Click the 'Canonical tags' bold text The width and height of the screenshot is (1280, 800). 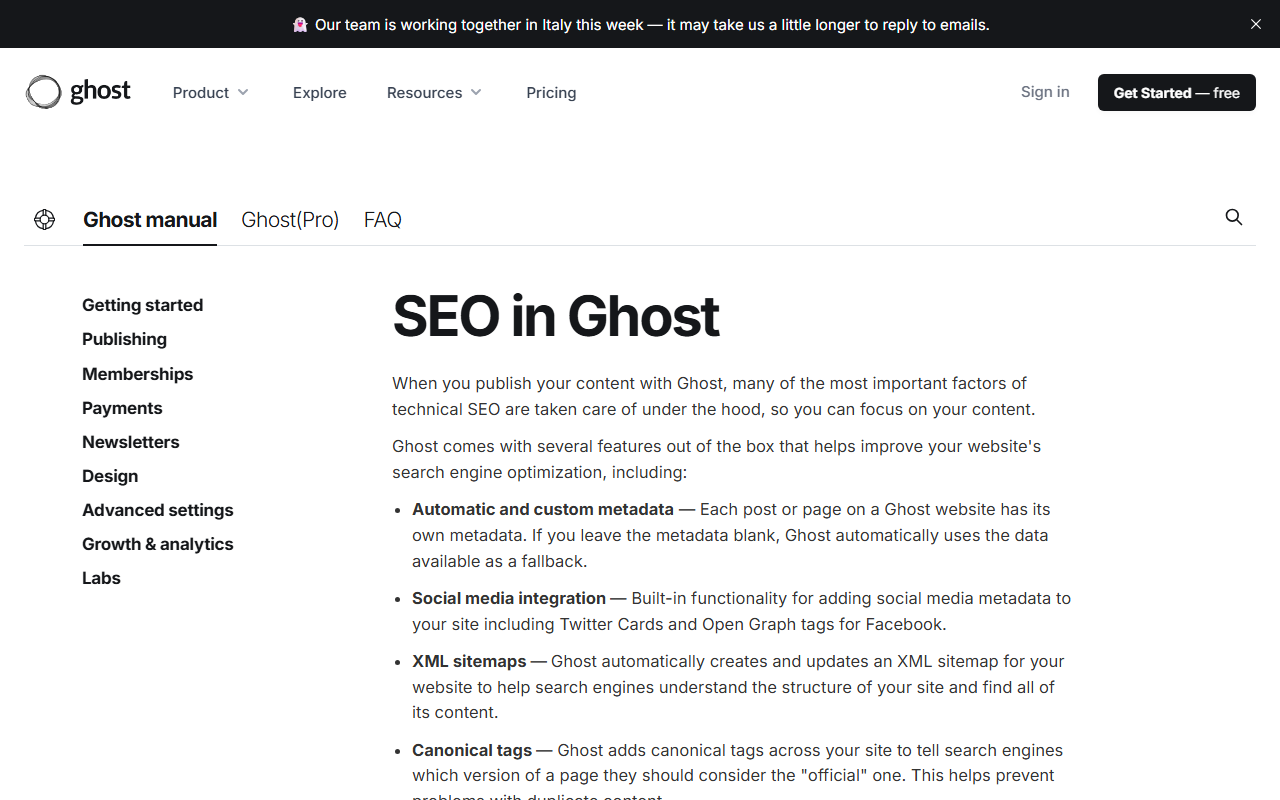(472, 750)
